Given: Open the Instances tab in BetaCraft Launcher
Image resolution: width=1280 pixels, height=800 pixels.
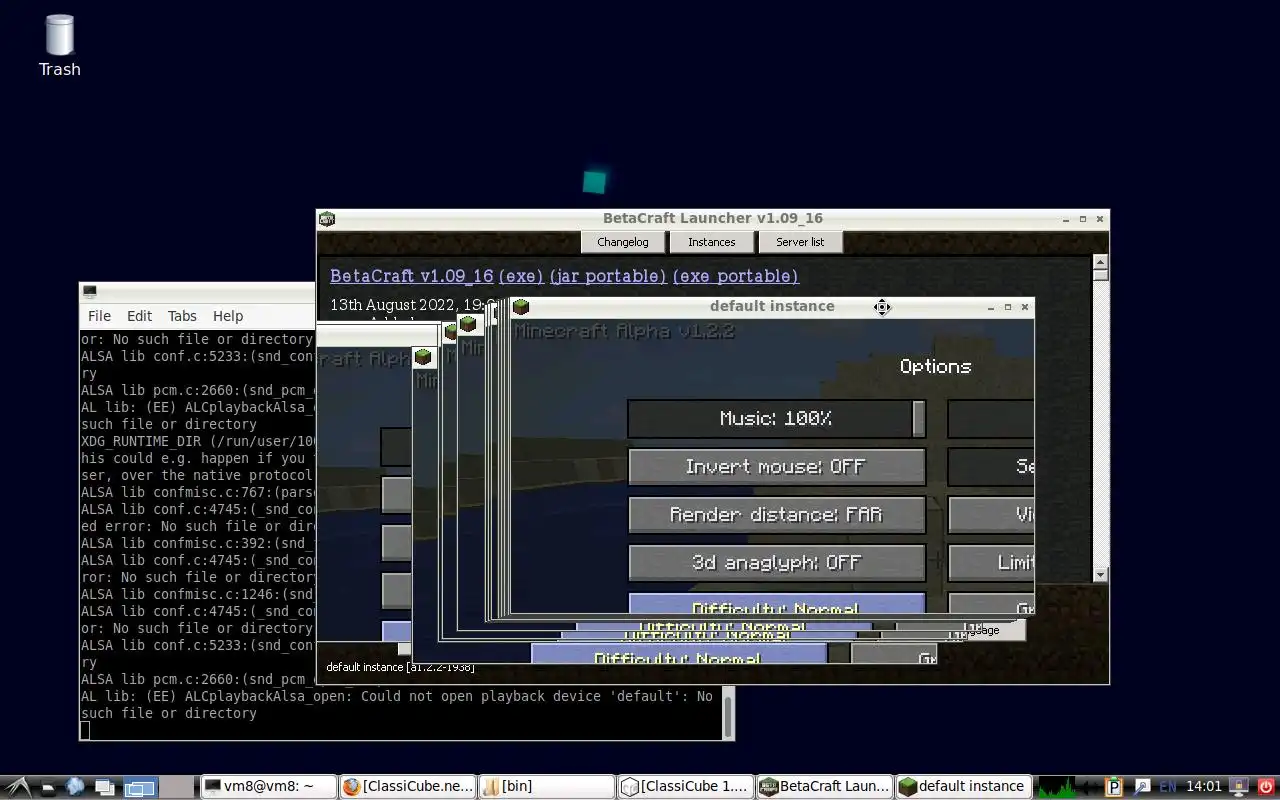Looking at the screenshot, I should 712,242.
